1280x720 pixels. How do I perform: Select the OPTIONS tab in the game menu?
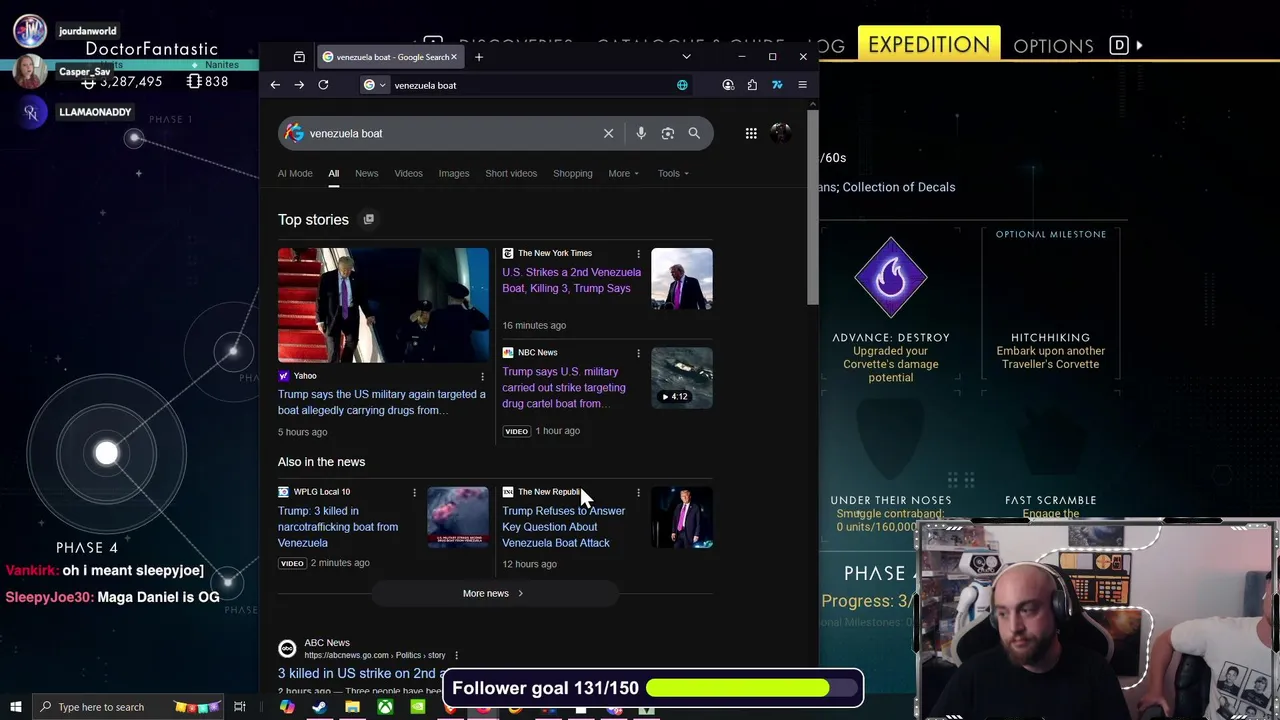click(x=1053, y=46)
